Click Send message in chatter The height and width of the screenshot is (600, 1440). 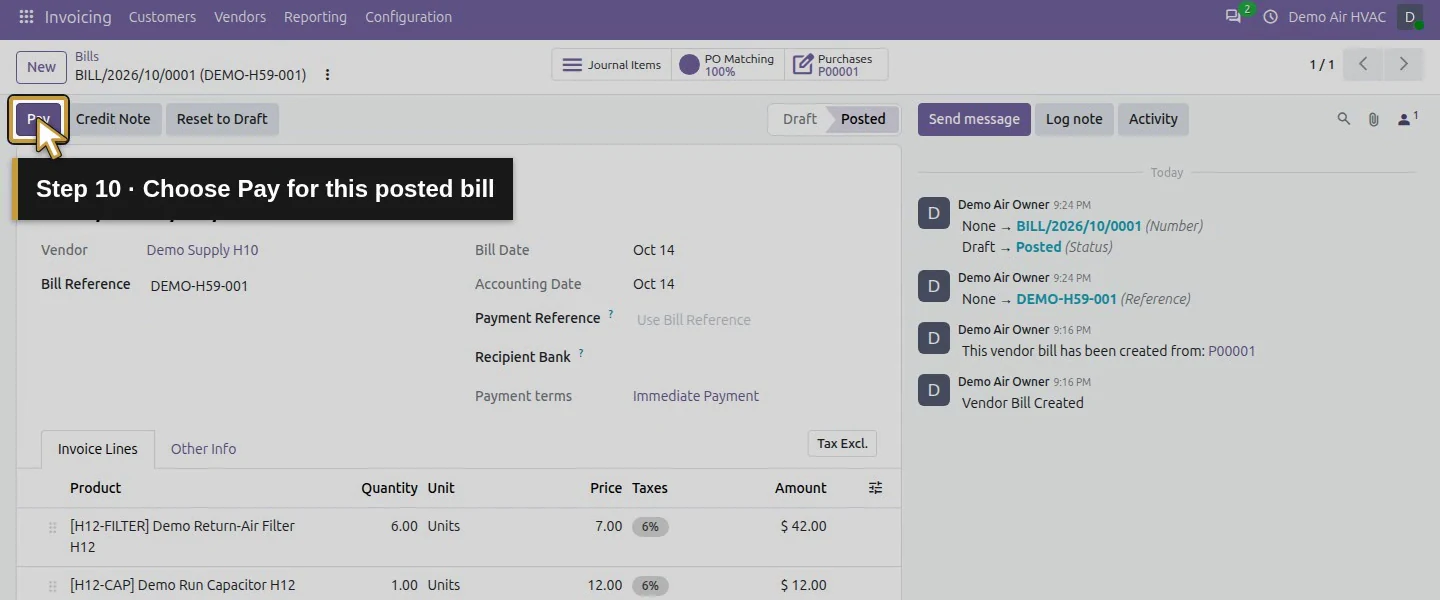pyautogui.click(x=974, y=119)
